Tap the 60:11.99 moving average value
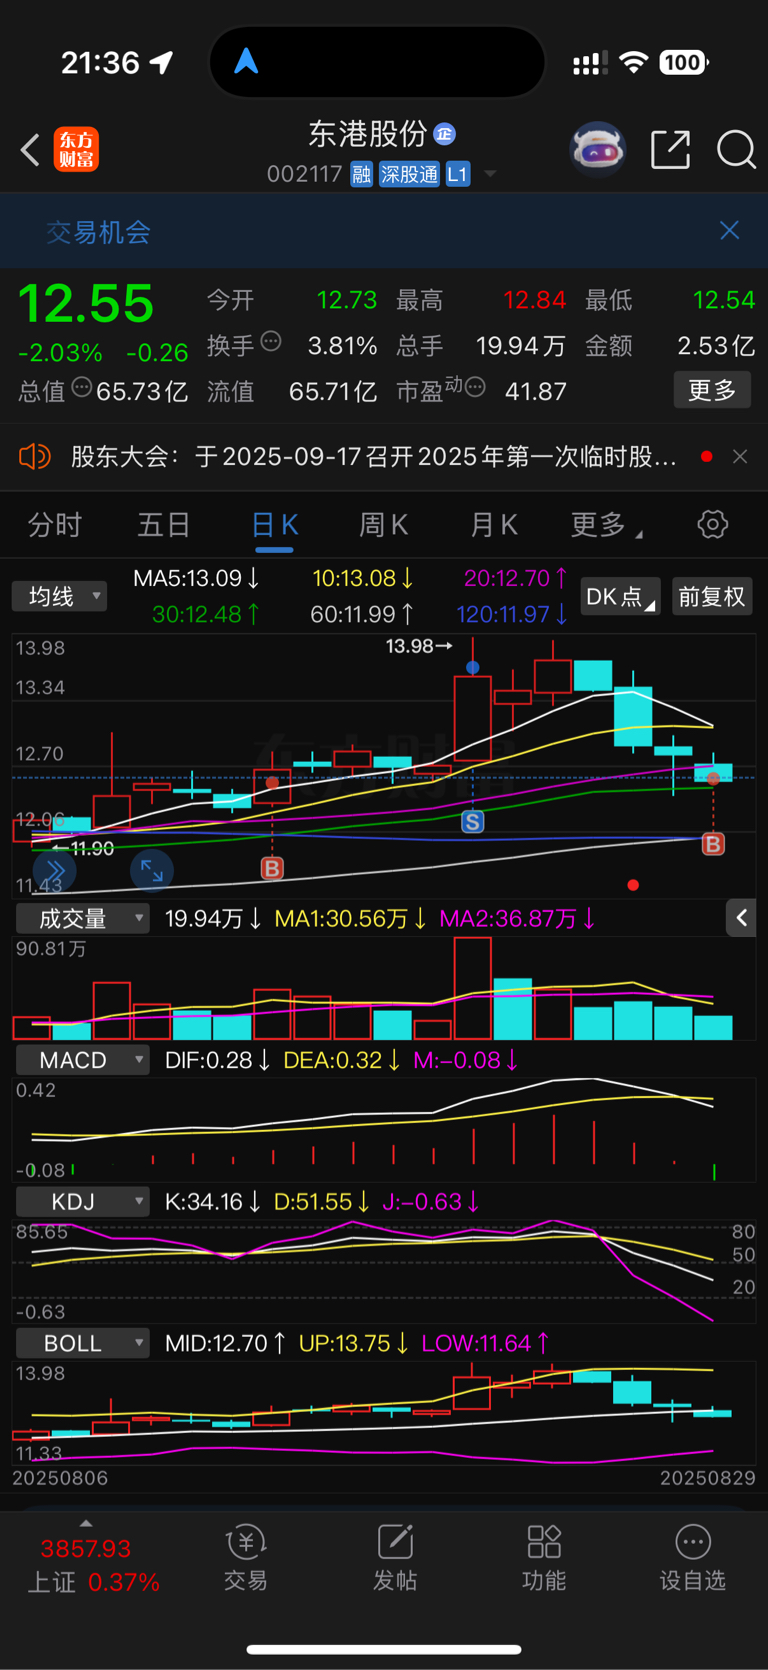Screen dimensions: 768x1670 coord(362,614)
